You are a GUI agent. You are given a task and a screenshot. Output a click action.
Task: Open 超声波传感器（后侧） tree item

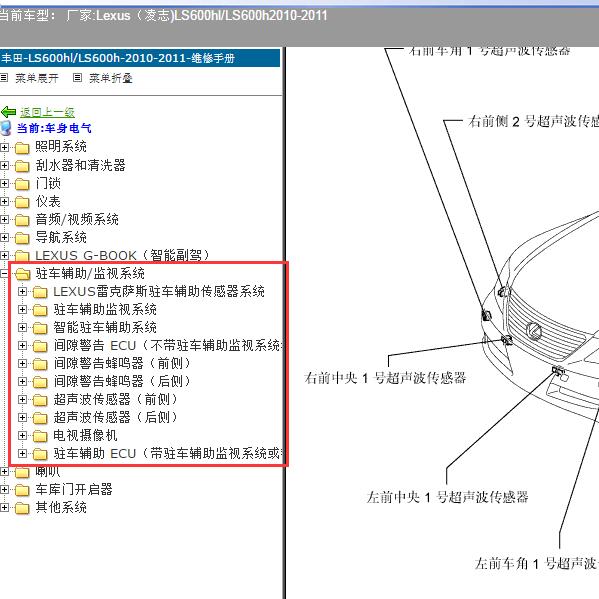point(115,417)
